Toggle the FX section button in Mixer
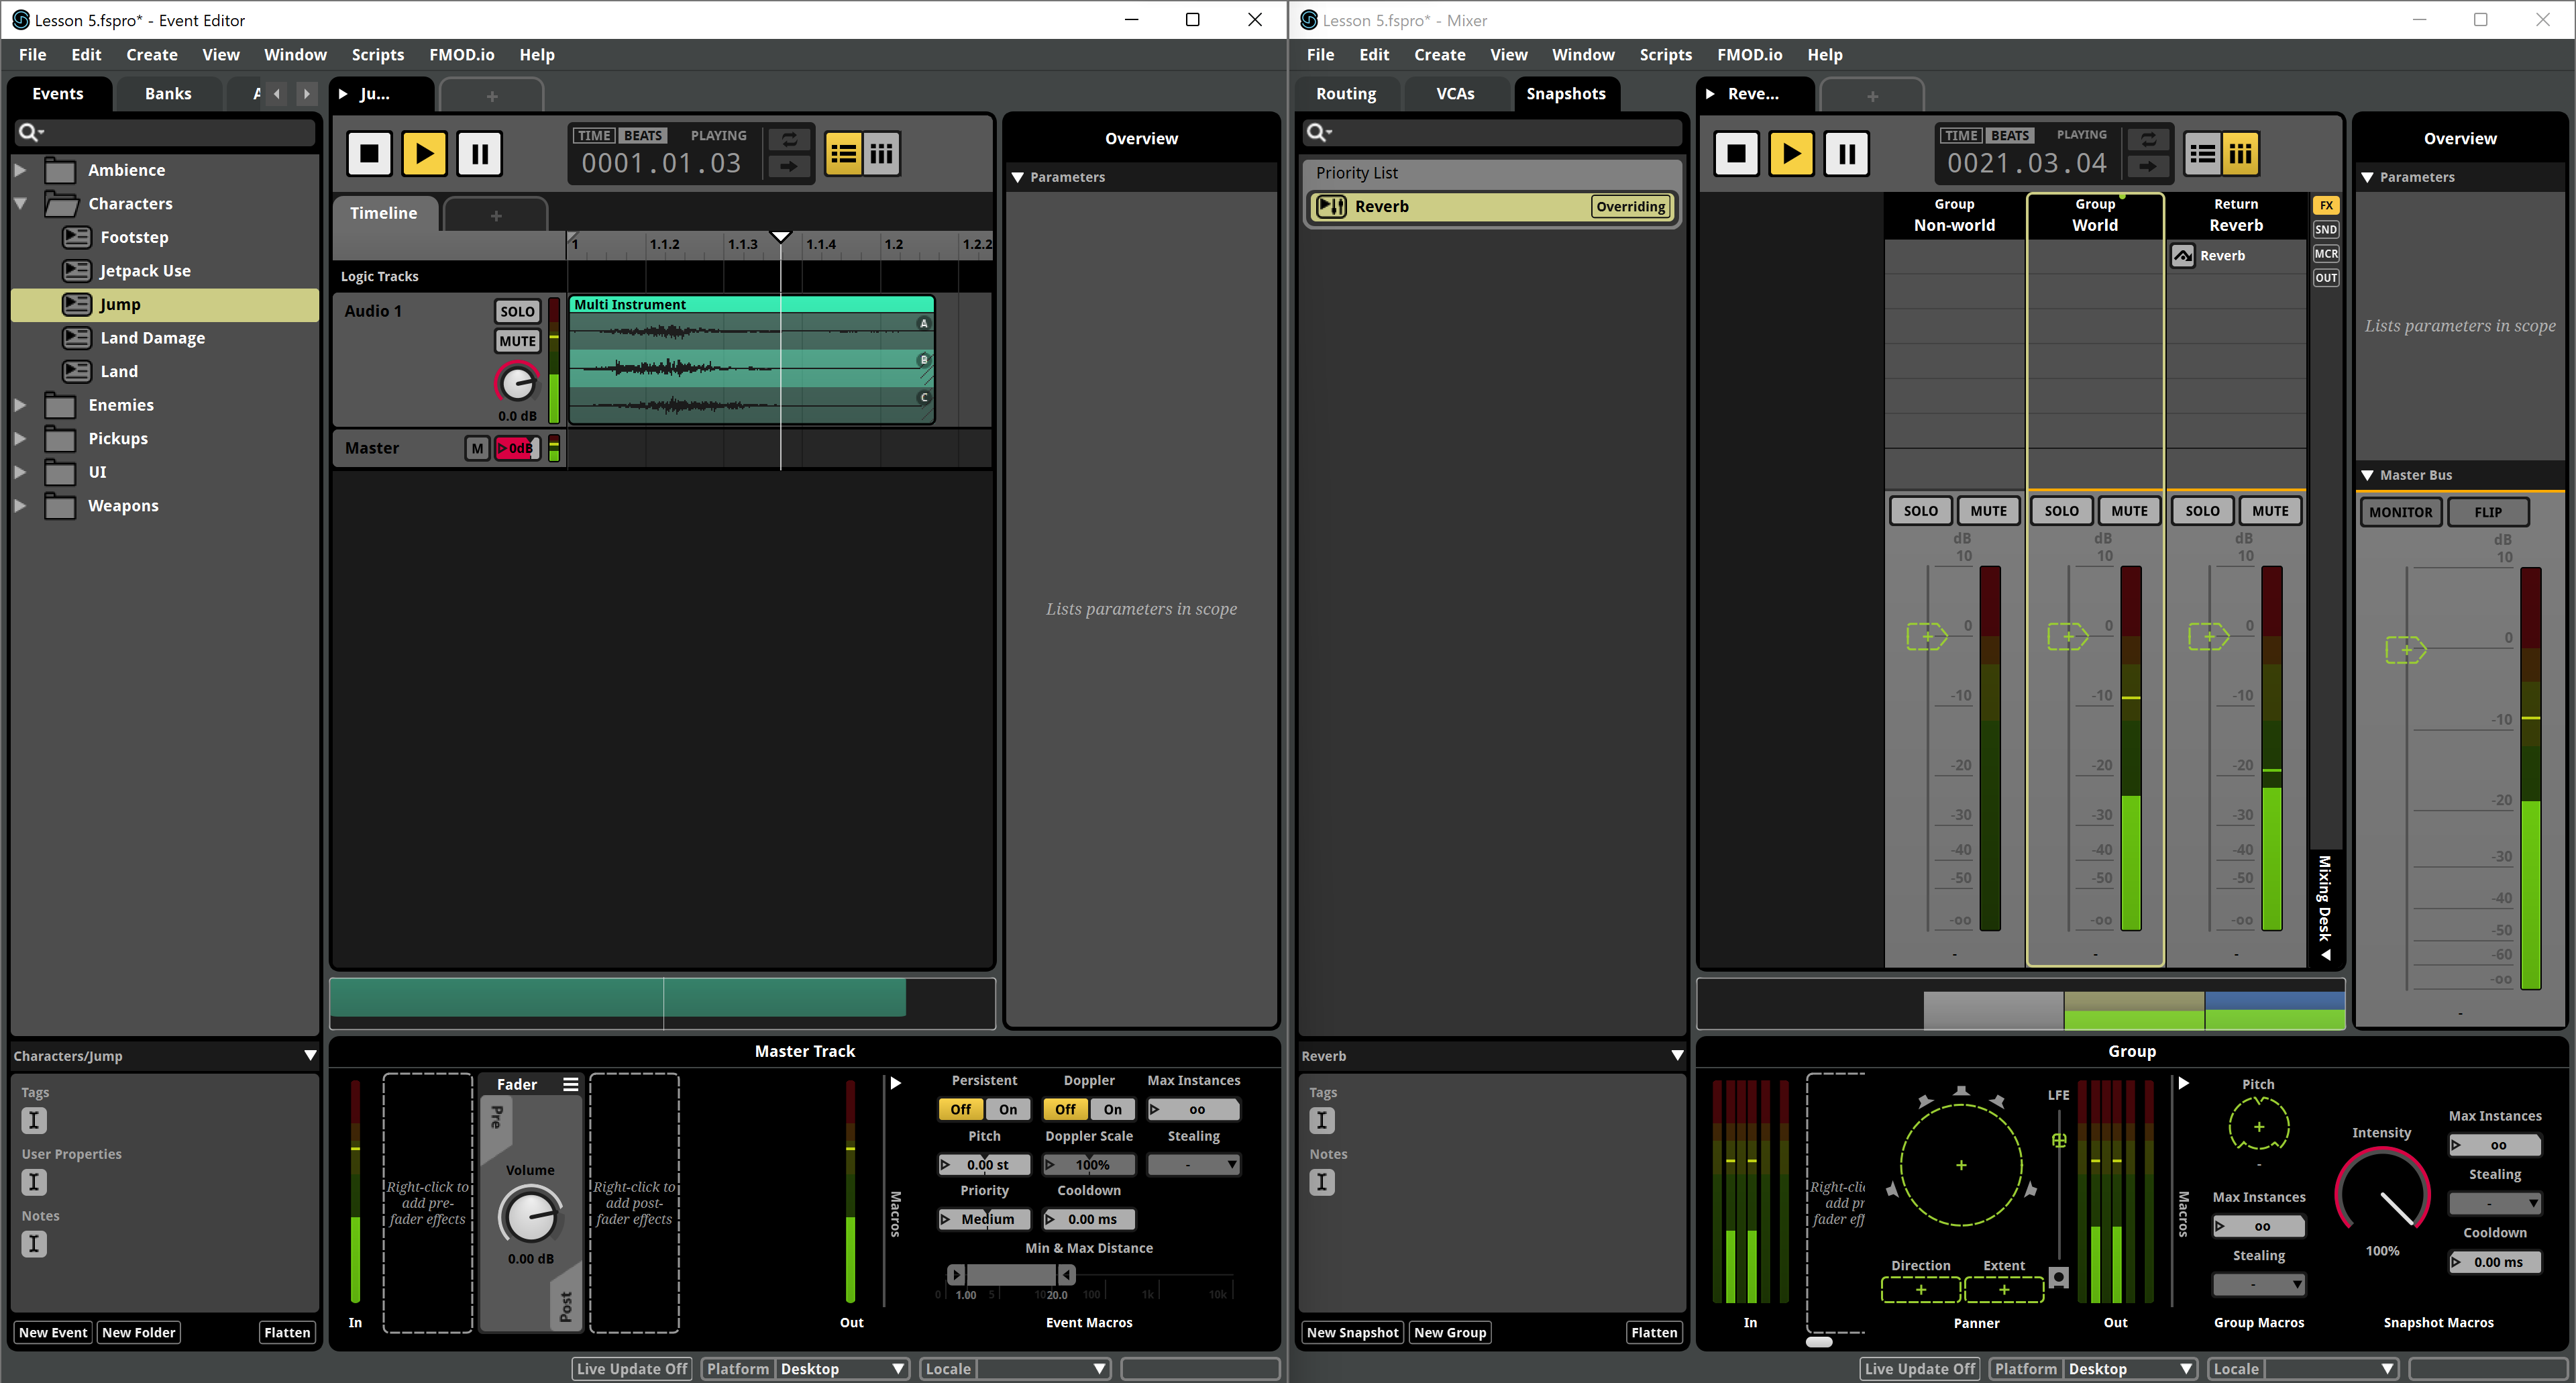Screen dimensions: 2576x1383 coord(2326,205)
